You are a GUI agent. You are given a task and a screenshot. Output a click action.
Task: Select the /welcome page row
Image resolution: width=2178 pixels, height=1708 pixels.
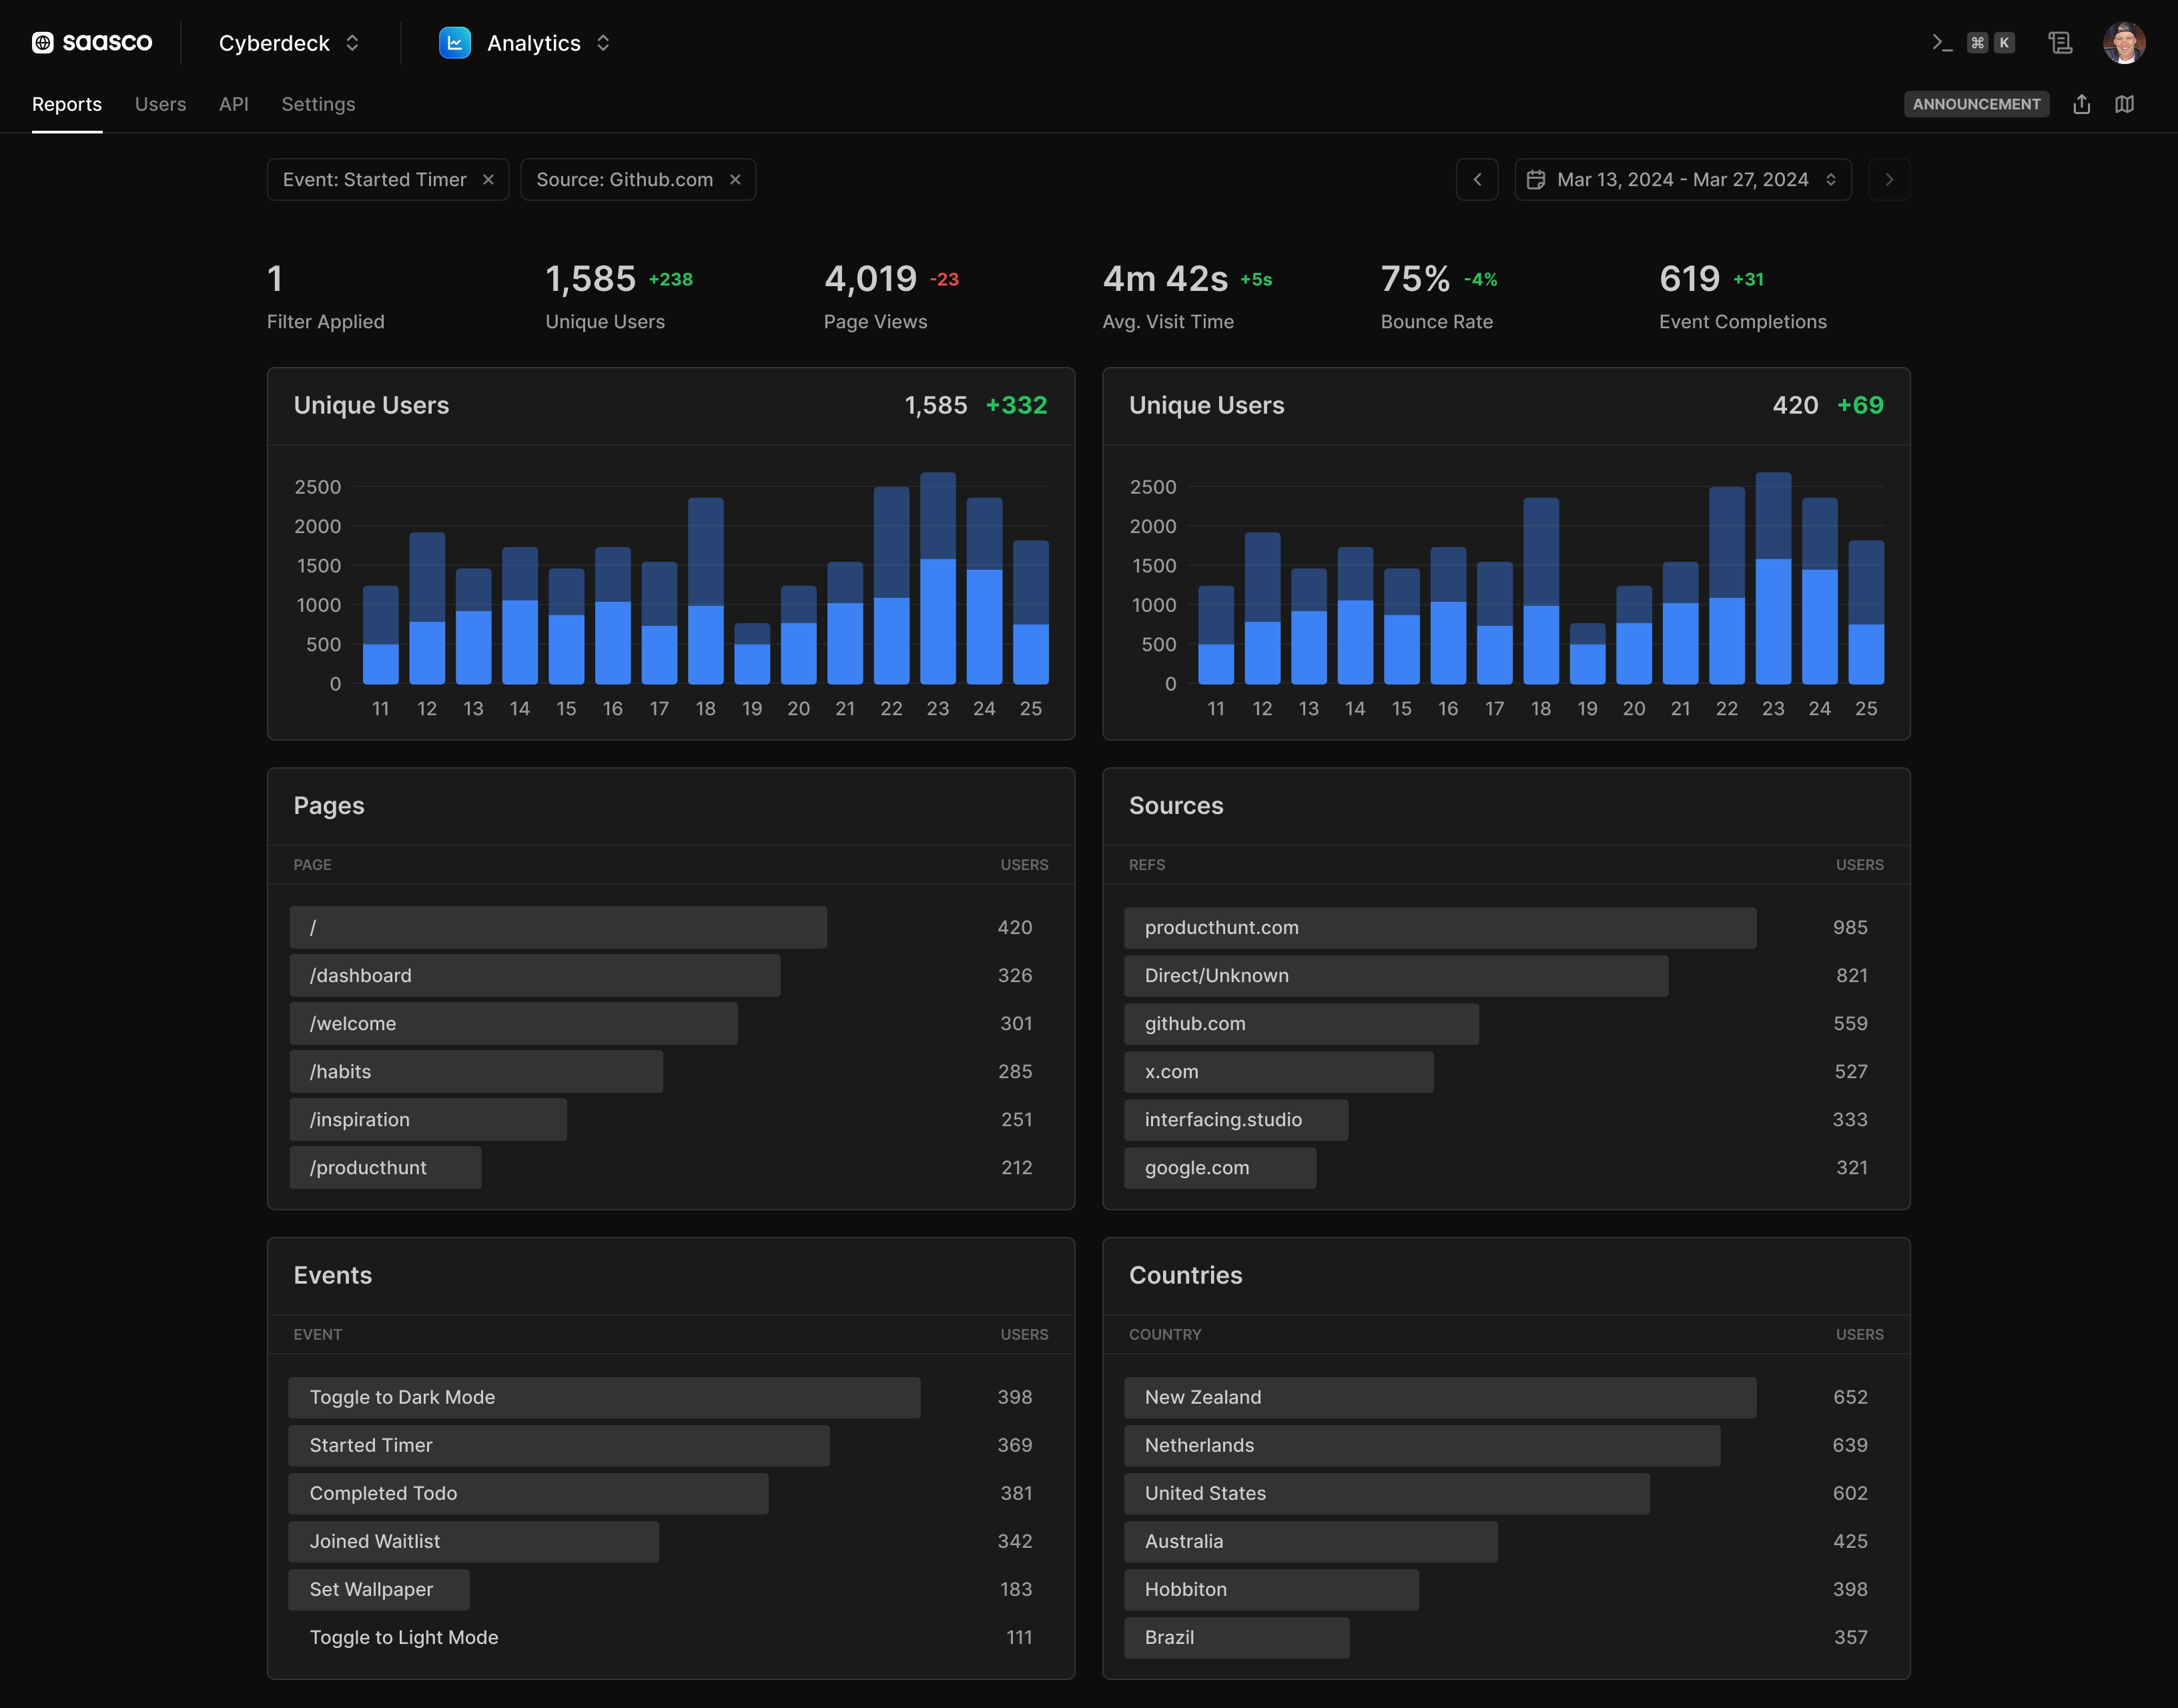tap(671, 1023)
